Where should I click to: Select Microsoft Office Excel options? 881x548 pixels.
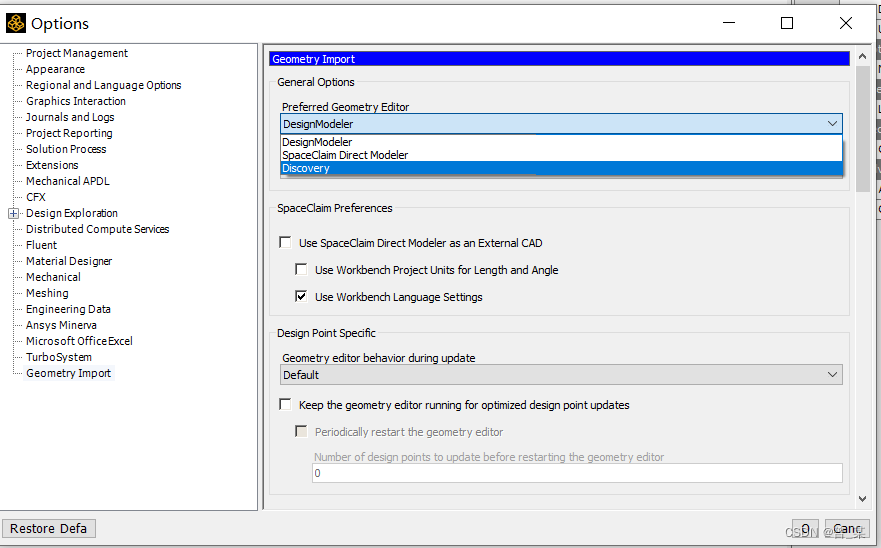(79, 341)
